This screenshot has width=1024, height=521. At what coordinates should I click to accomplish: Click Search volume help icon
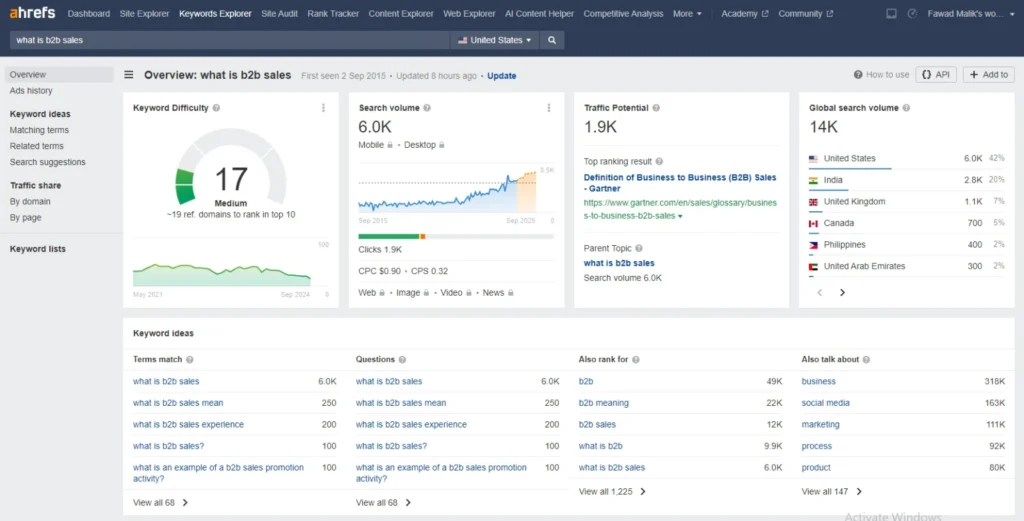427,108
